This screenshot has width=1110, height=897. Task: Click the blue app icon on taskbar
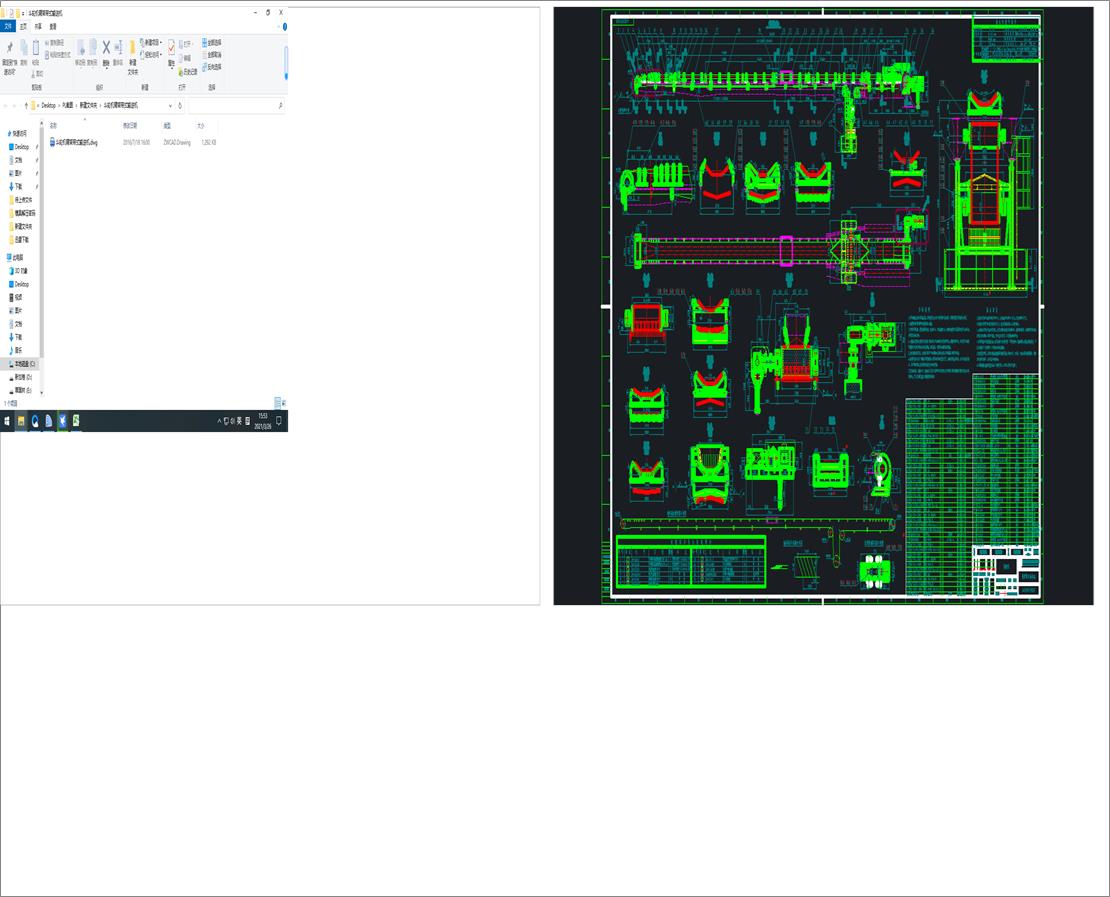[62, 421]
